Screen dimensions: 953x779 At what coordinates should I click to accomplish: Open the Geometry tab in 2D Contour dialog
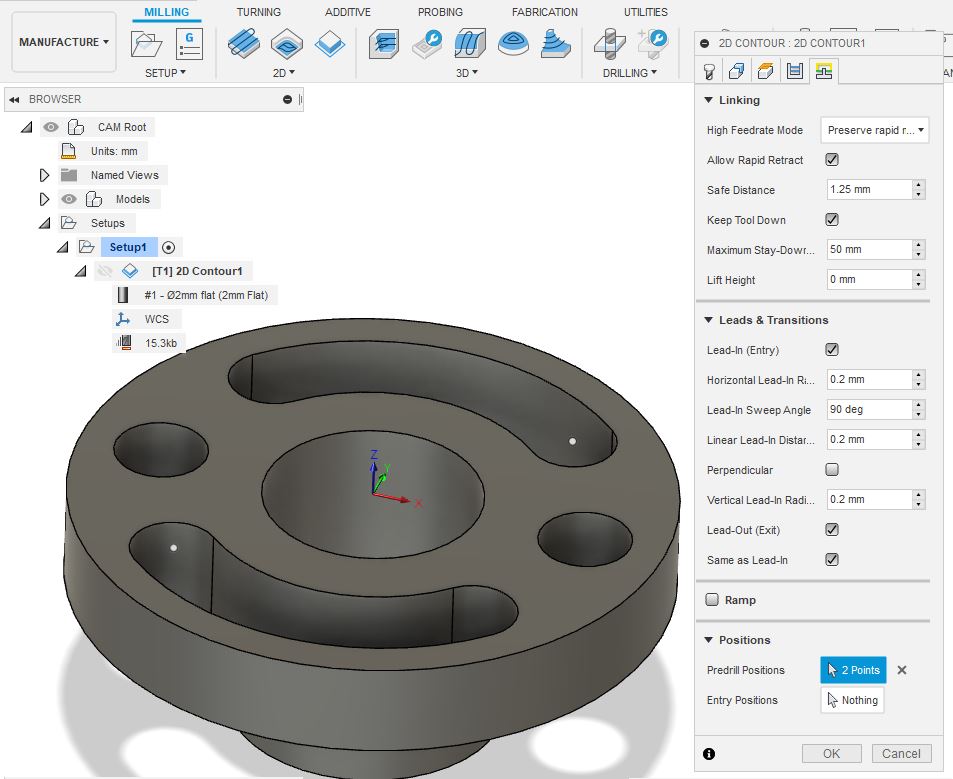click(737, 71)
